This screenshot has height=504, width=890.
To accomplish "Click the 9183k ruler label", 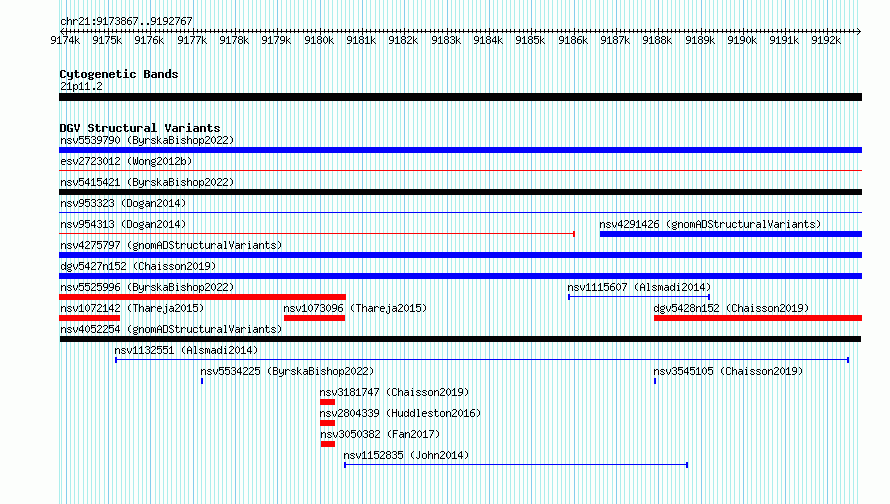I will 446,40.
